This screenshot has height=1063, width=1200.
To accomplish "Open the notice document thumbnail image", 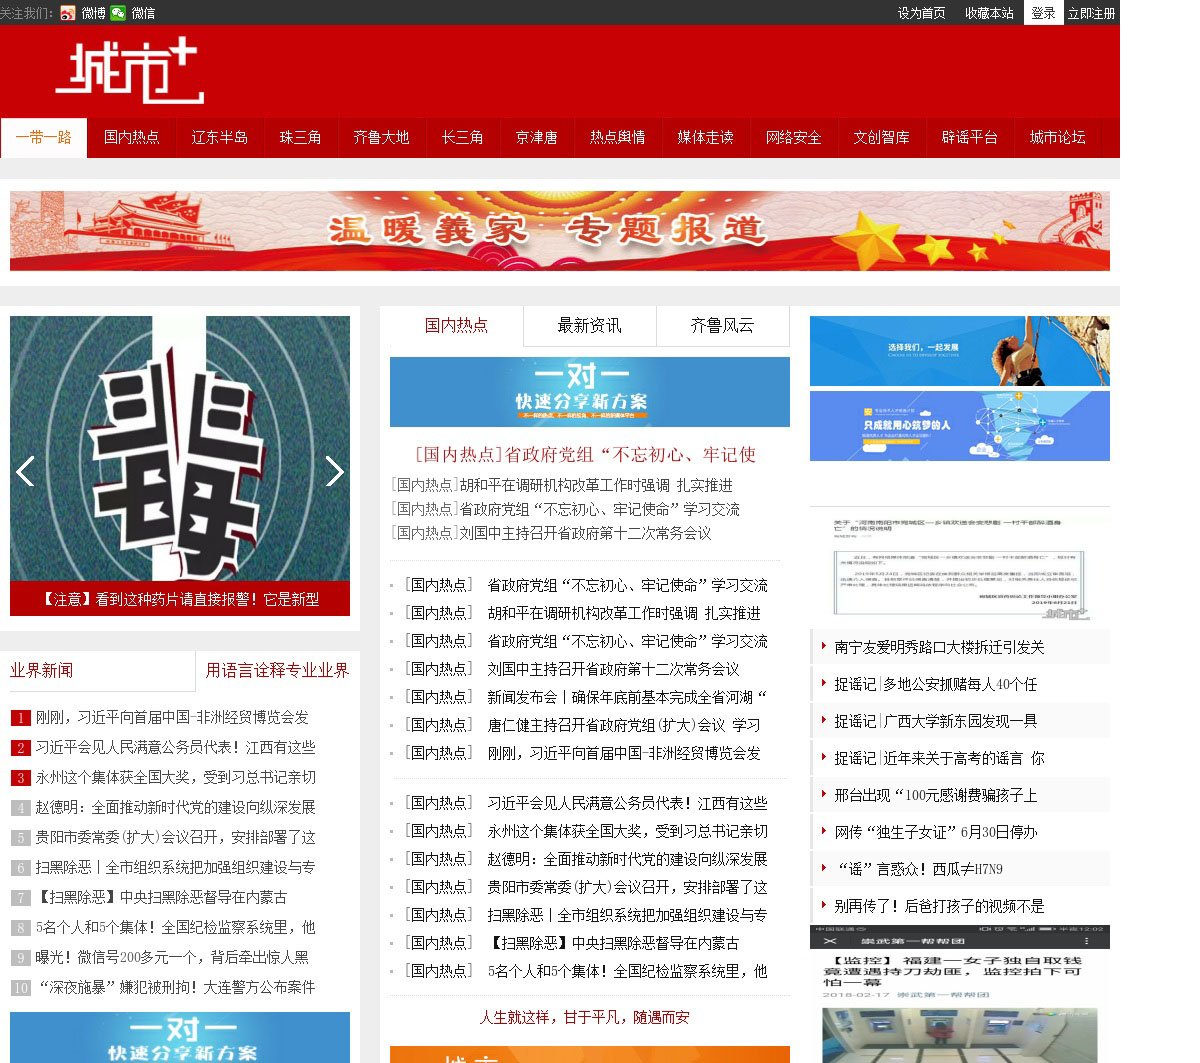I will pos(960,567).
